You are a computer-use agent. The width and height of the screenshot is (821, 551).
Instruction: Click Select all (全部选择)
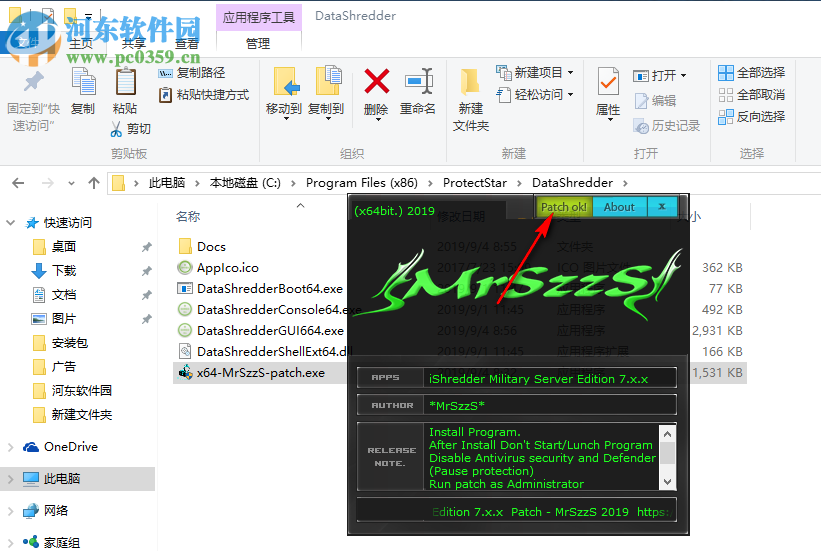(x=751, y=73)
